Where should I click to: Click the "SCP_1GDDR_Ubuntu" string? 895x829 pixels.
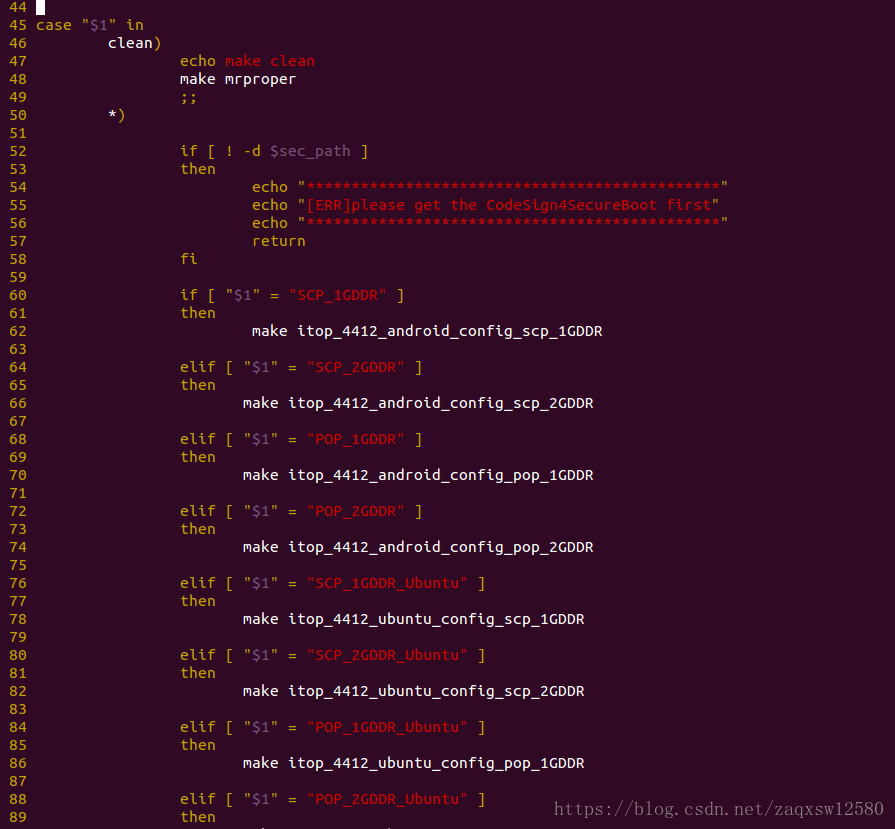click(x=387, y=583)
